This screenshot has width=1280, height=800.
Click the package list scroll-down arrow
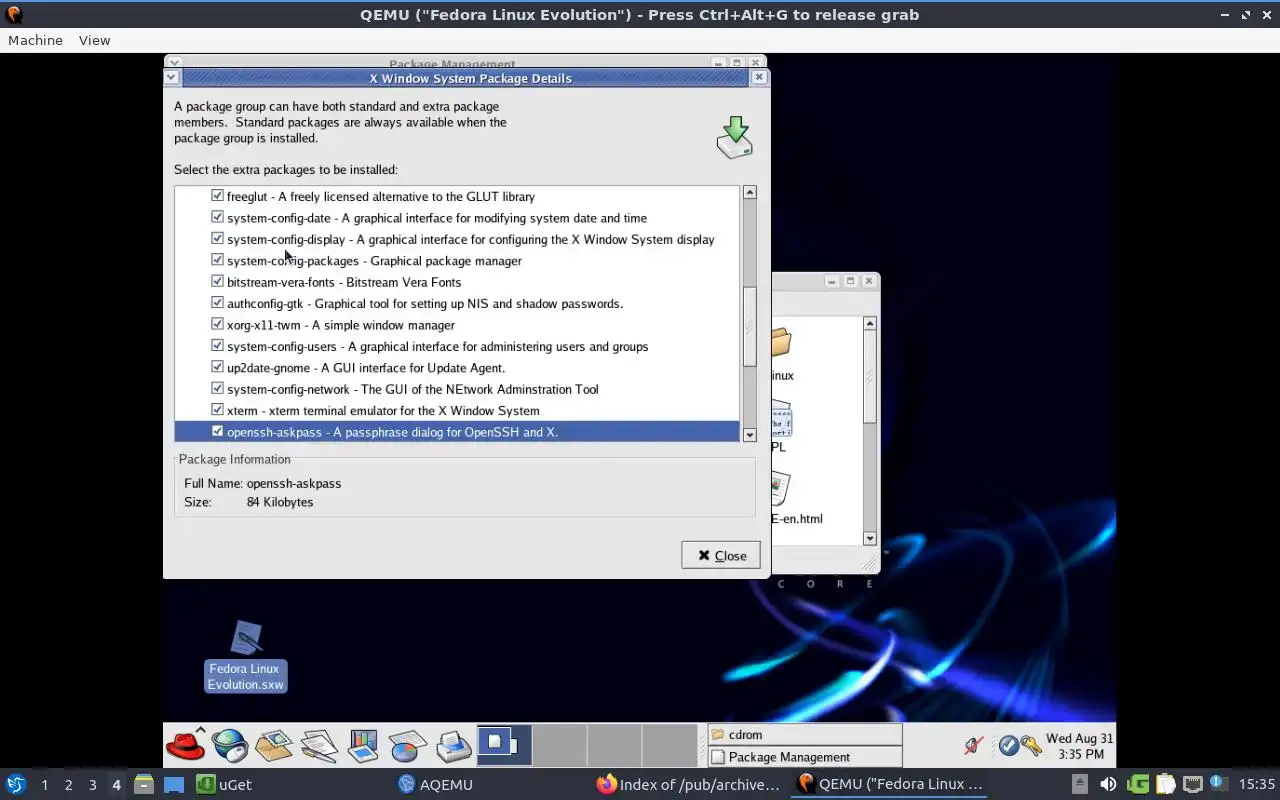tap(749, 435)
